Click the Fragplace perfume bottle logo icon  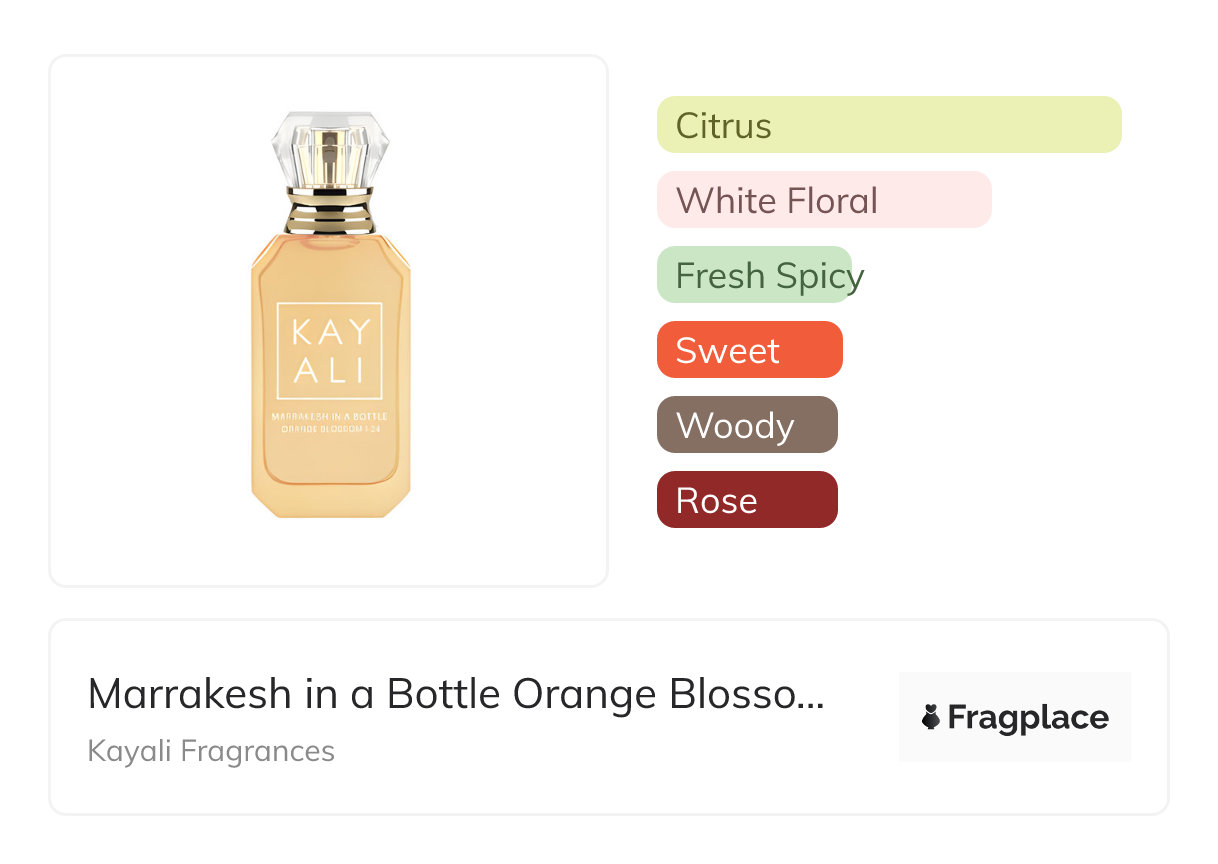931,717
